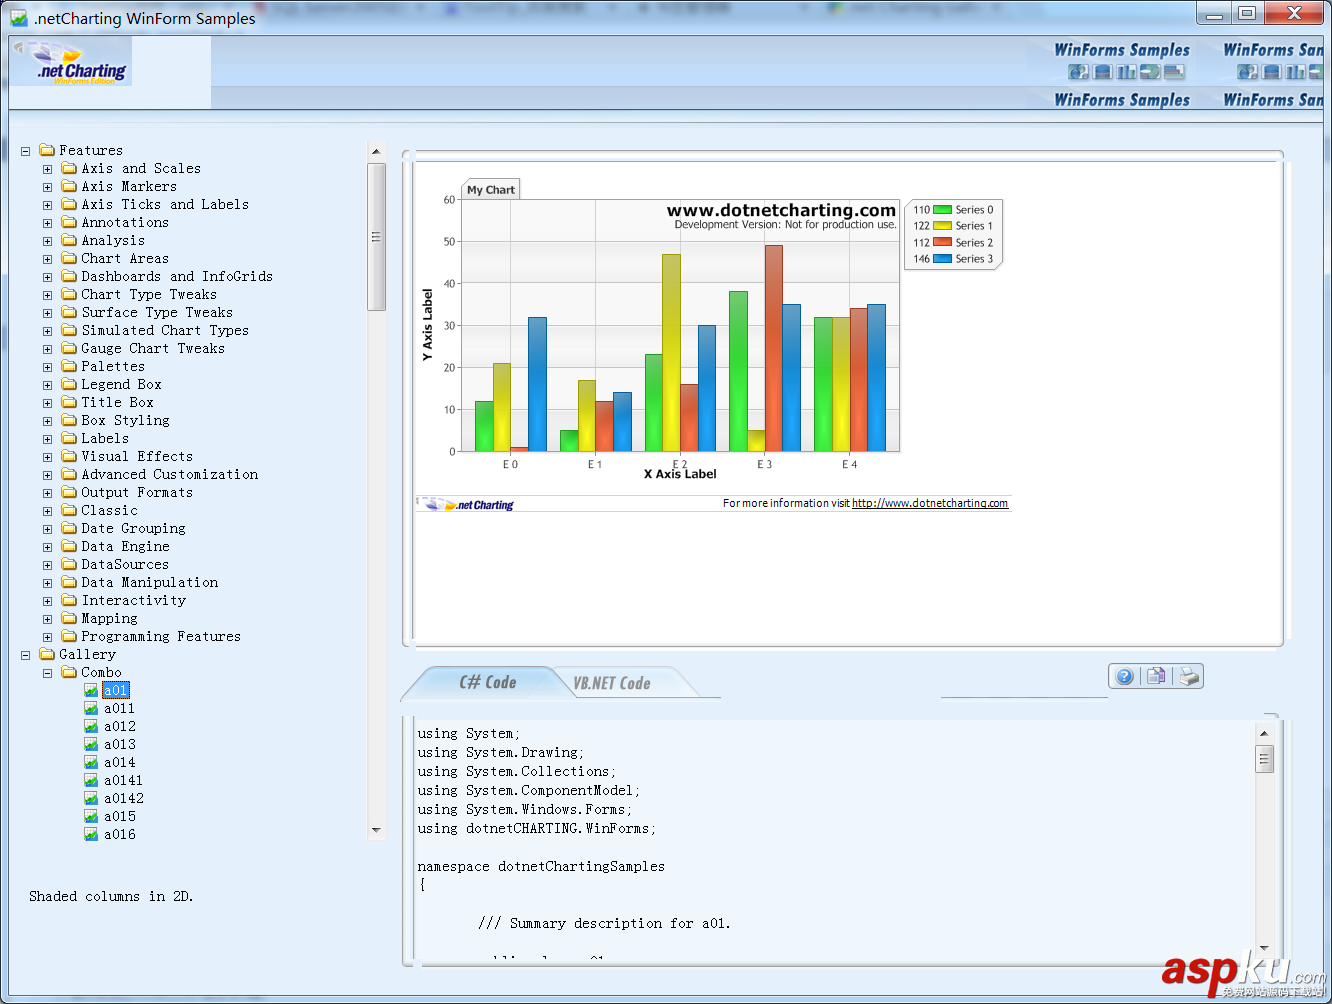Expand the Axis Markers node

47,187
